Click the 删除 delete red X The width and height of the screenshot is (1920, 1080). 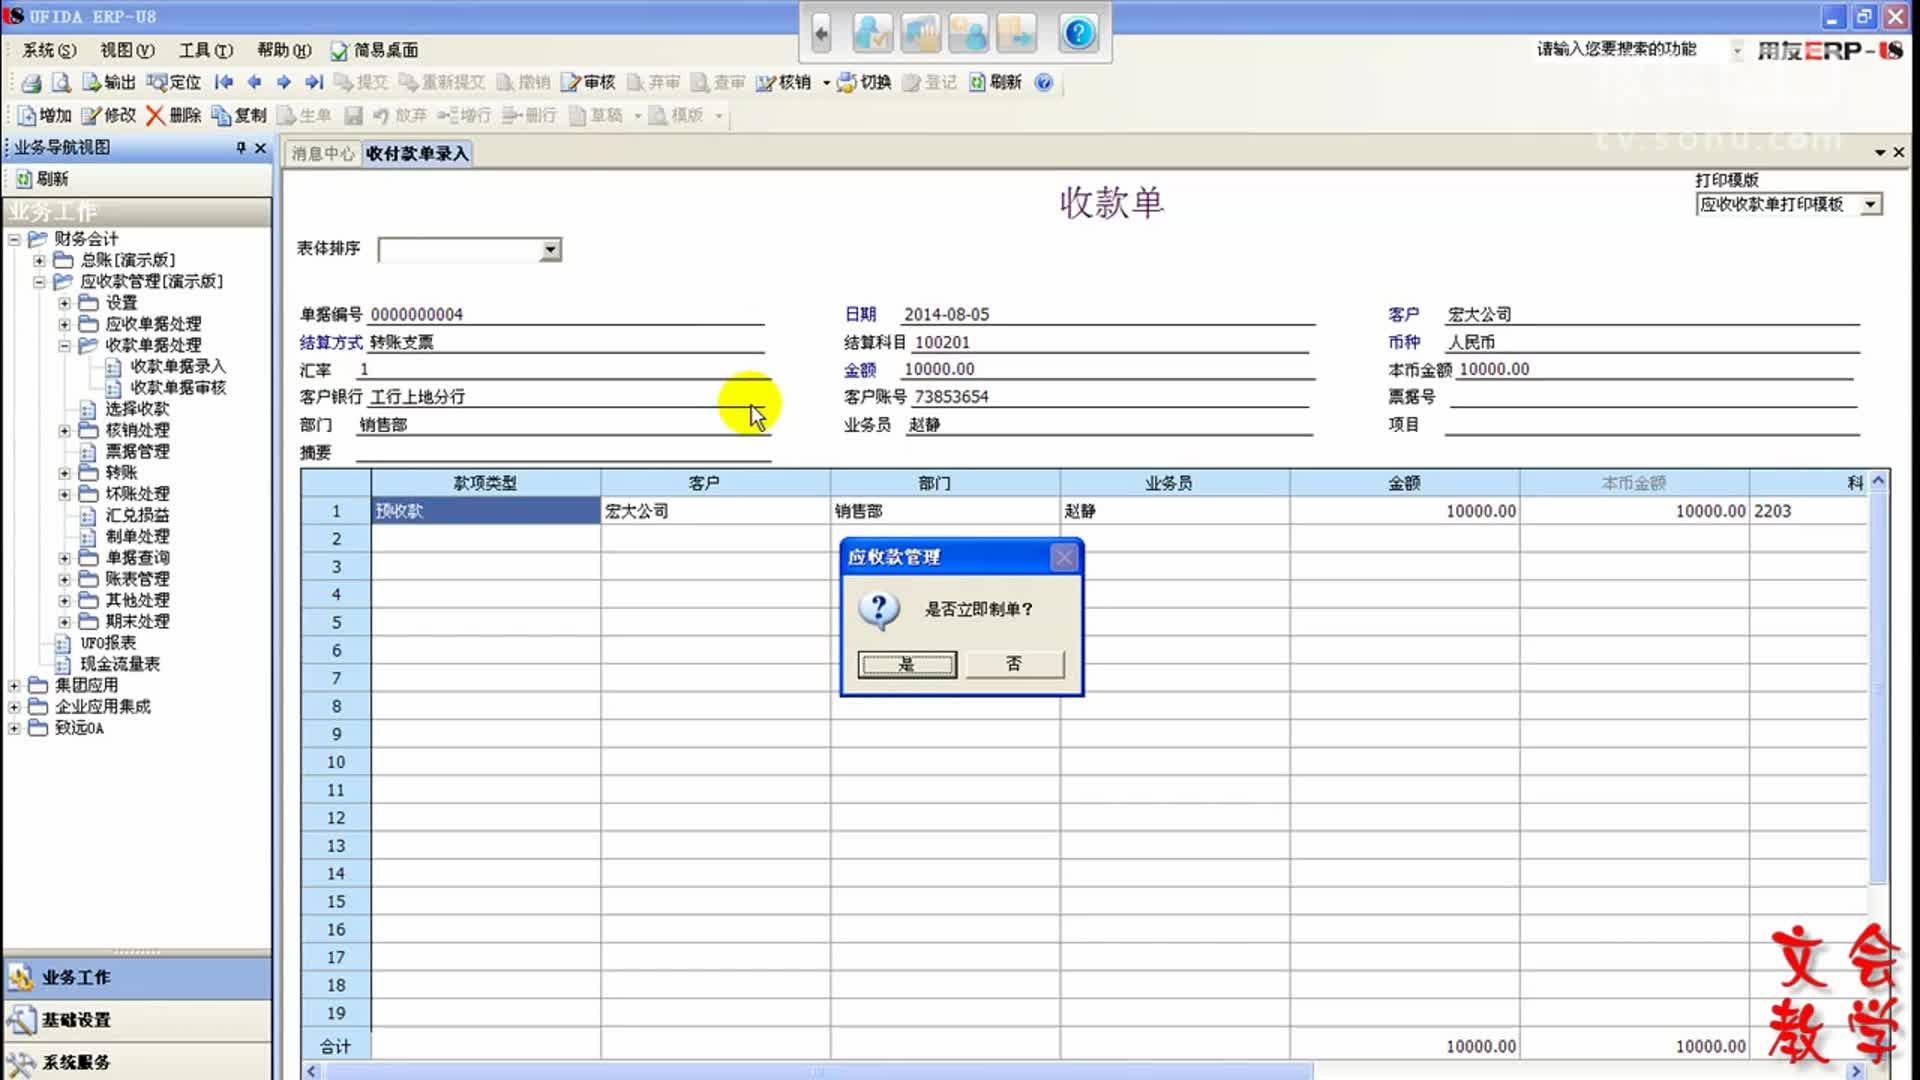[155, 116]
